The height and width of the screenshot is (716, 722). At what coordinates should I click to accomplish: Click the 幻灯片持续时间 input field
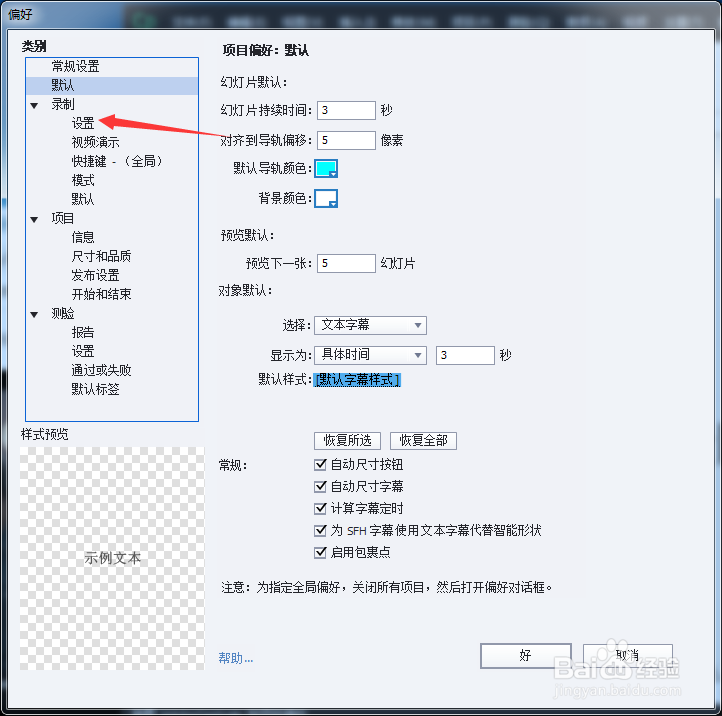346,111
